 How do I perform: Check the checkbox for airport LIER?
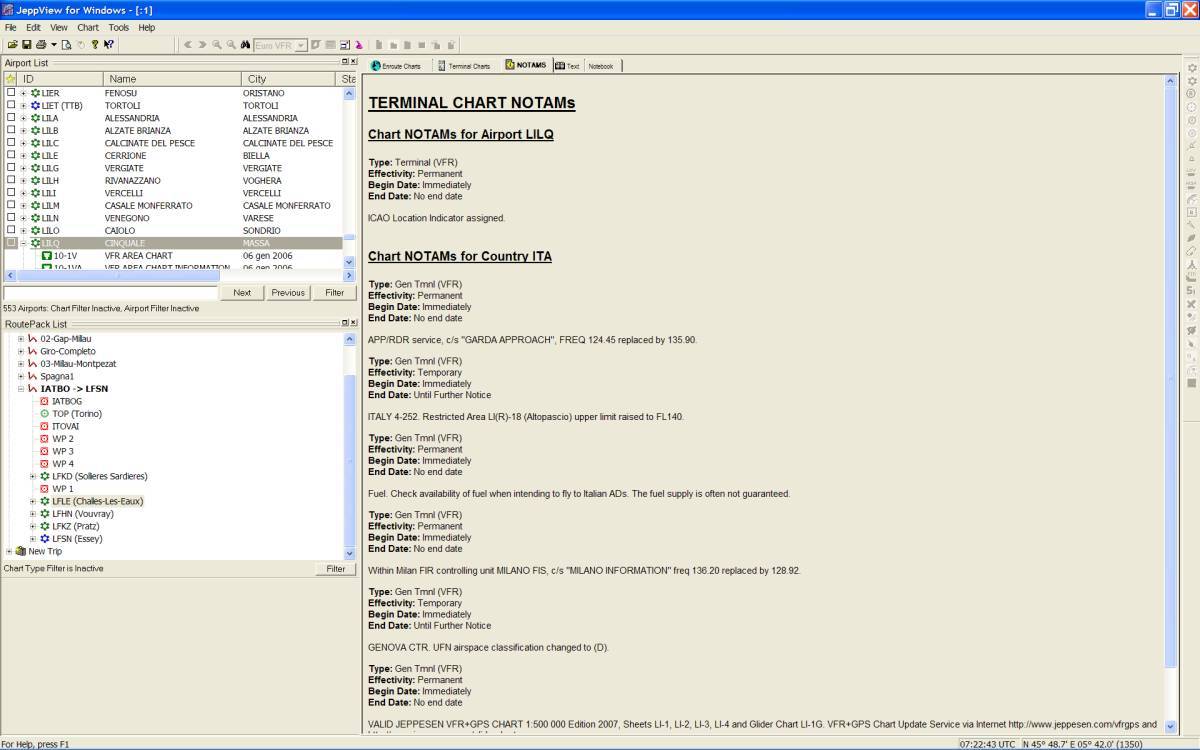11,93
